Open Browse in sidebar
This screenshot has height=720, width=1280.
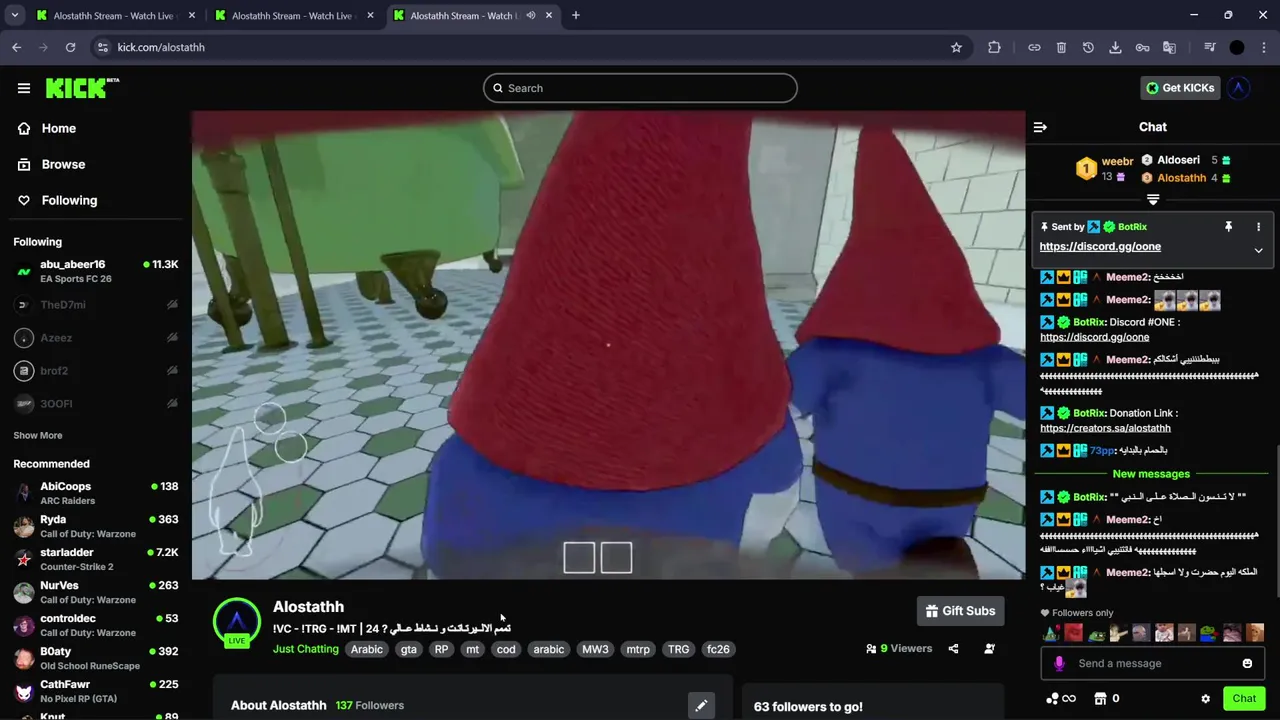63,164
